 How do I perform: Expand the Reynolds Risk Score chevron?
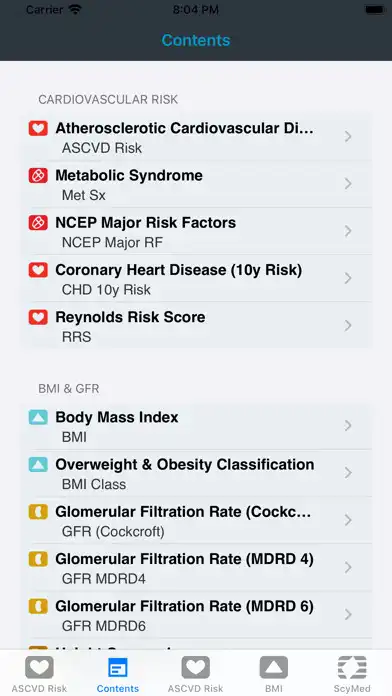pos(348,326)
